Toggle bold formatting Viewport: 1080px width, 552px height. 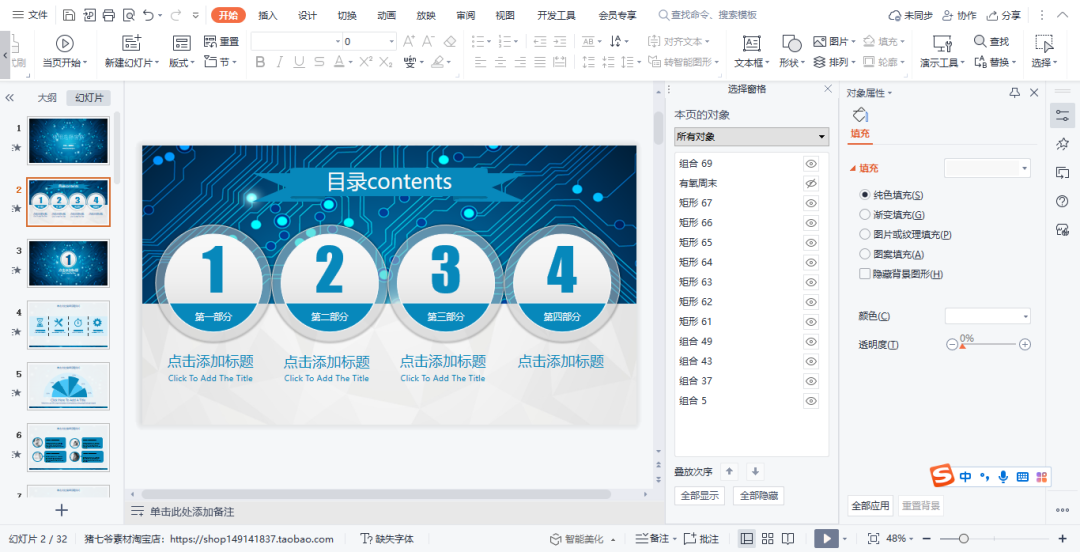coord(260,62)
